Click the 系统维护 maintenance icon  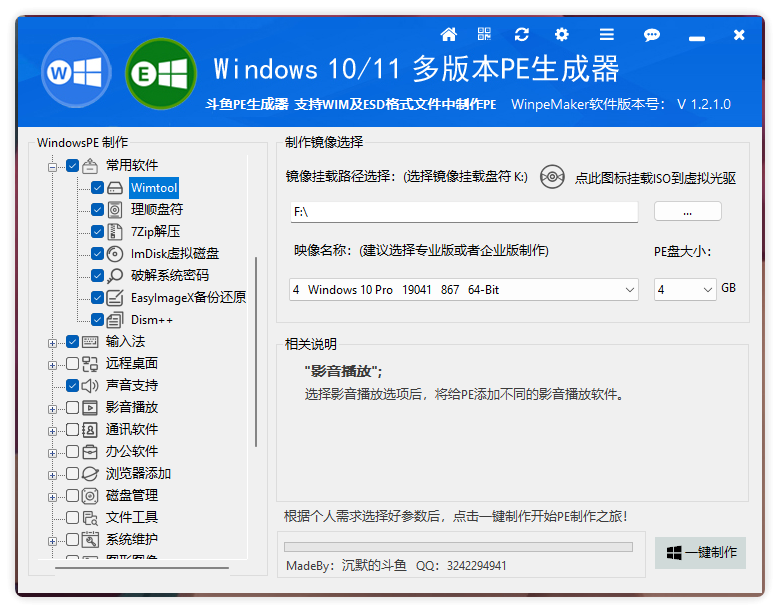pos(90,539)
